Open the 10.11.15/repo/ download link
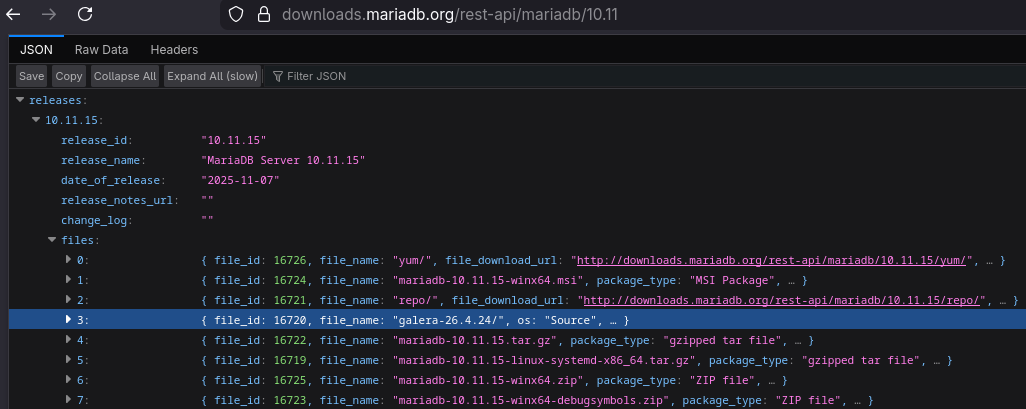This screenshot has height=409, width=1026. 784,300
